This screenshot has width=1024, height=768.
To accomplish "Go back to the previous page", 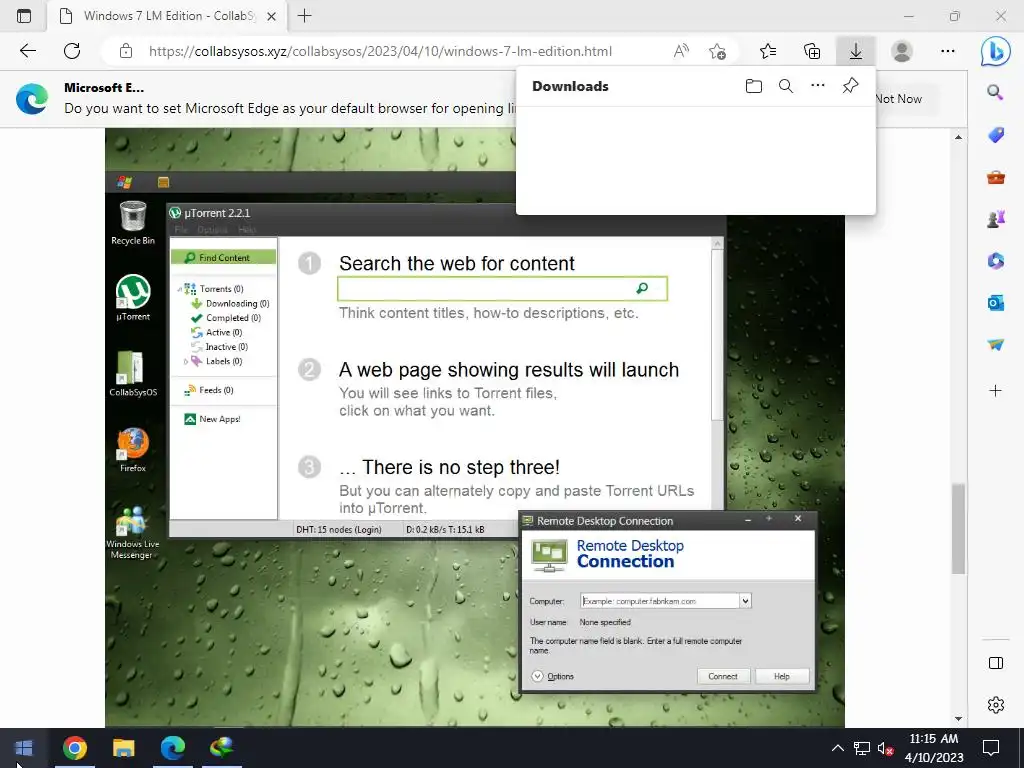I will [27, 51].
